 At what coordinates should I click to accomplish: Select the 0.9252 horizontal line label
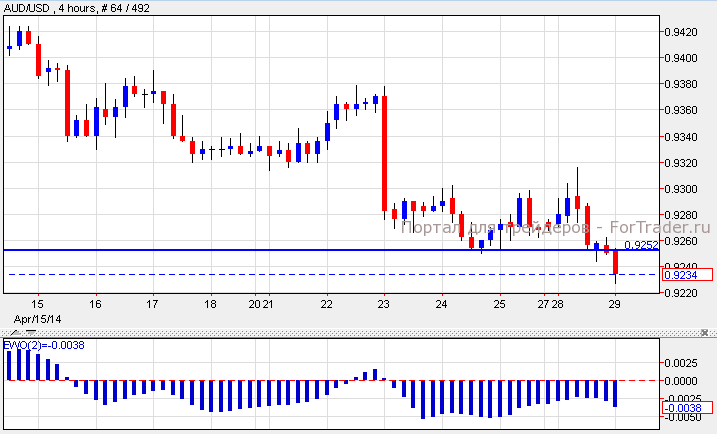coord(640,244)
